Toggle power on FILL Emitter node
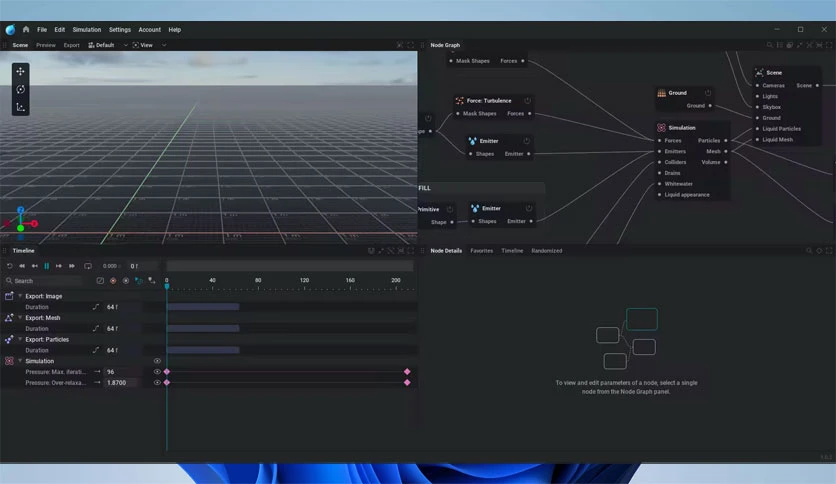 pyautogui.click(x=529, y=208)
